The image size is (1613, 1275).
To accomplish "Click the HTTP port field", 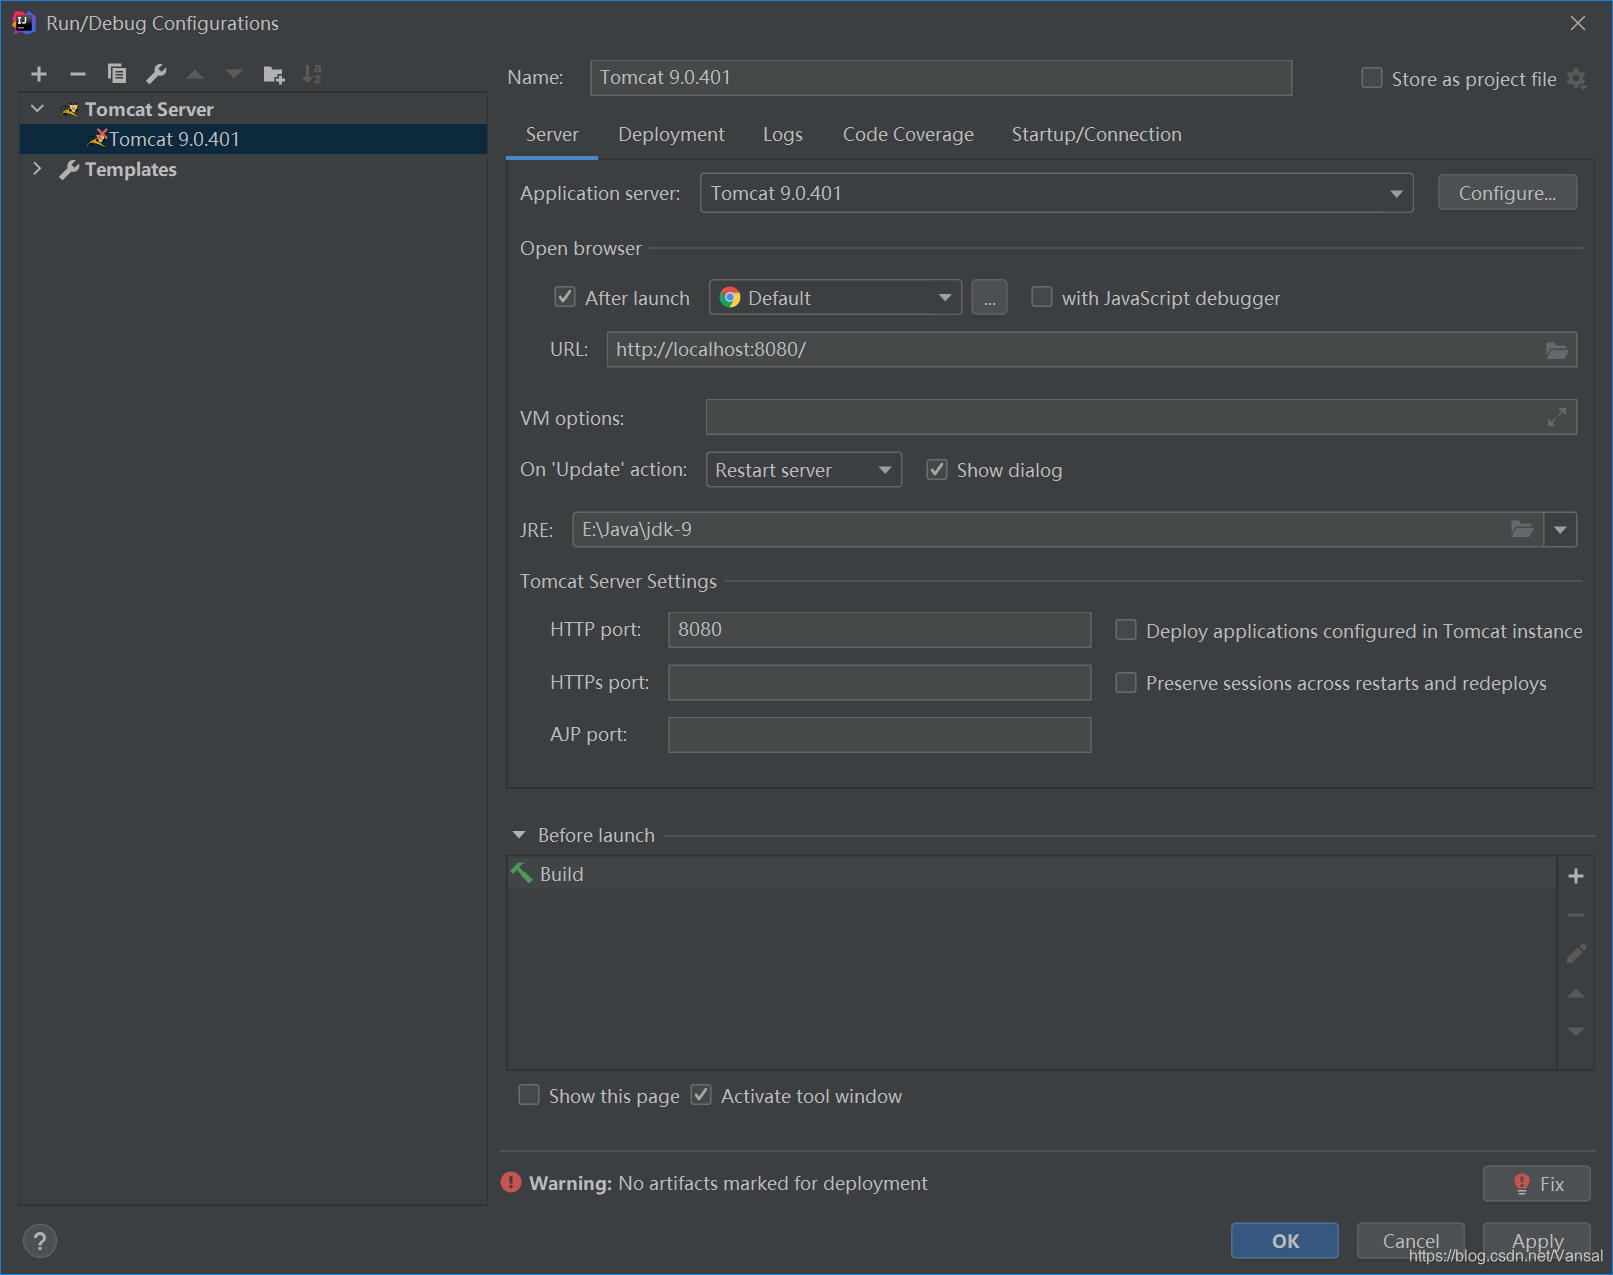I will pyautogui.click(x=879, y=630).
